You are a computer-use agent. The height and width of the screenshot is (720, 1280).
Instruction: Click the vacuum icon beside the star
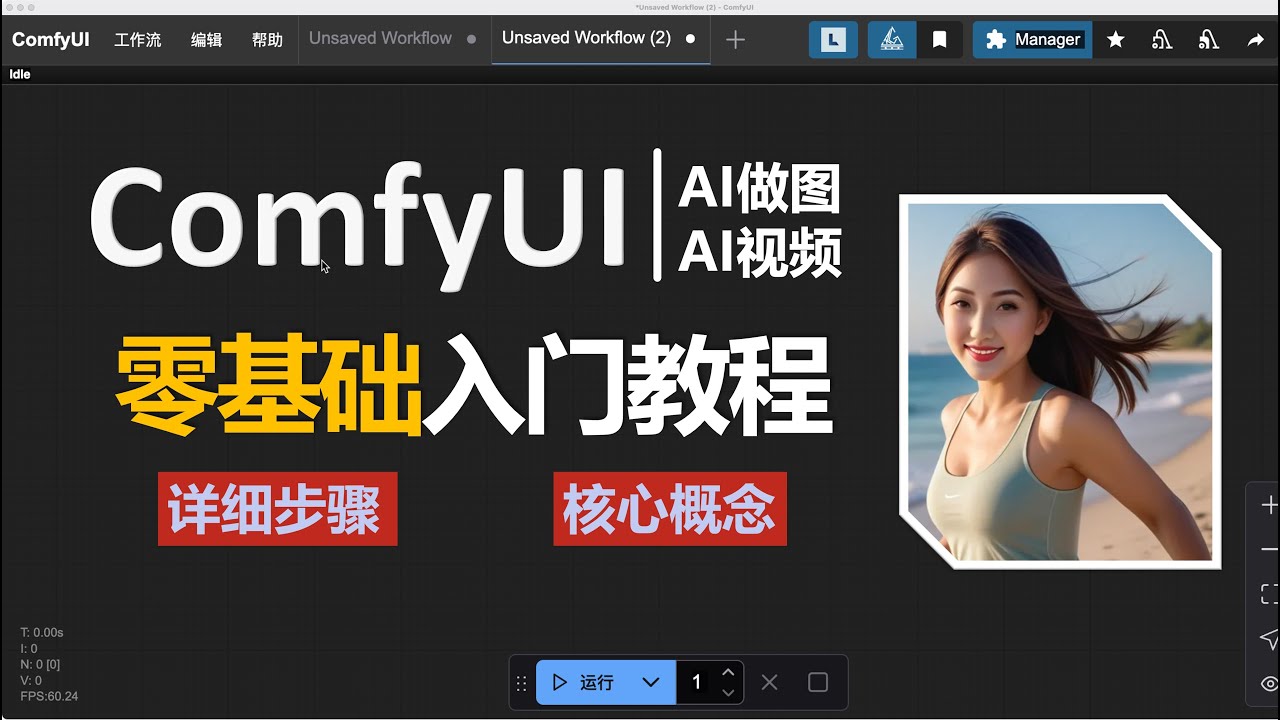click(1162, 40)
